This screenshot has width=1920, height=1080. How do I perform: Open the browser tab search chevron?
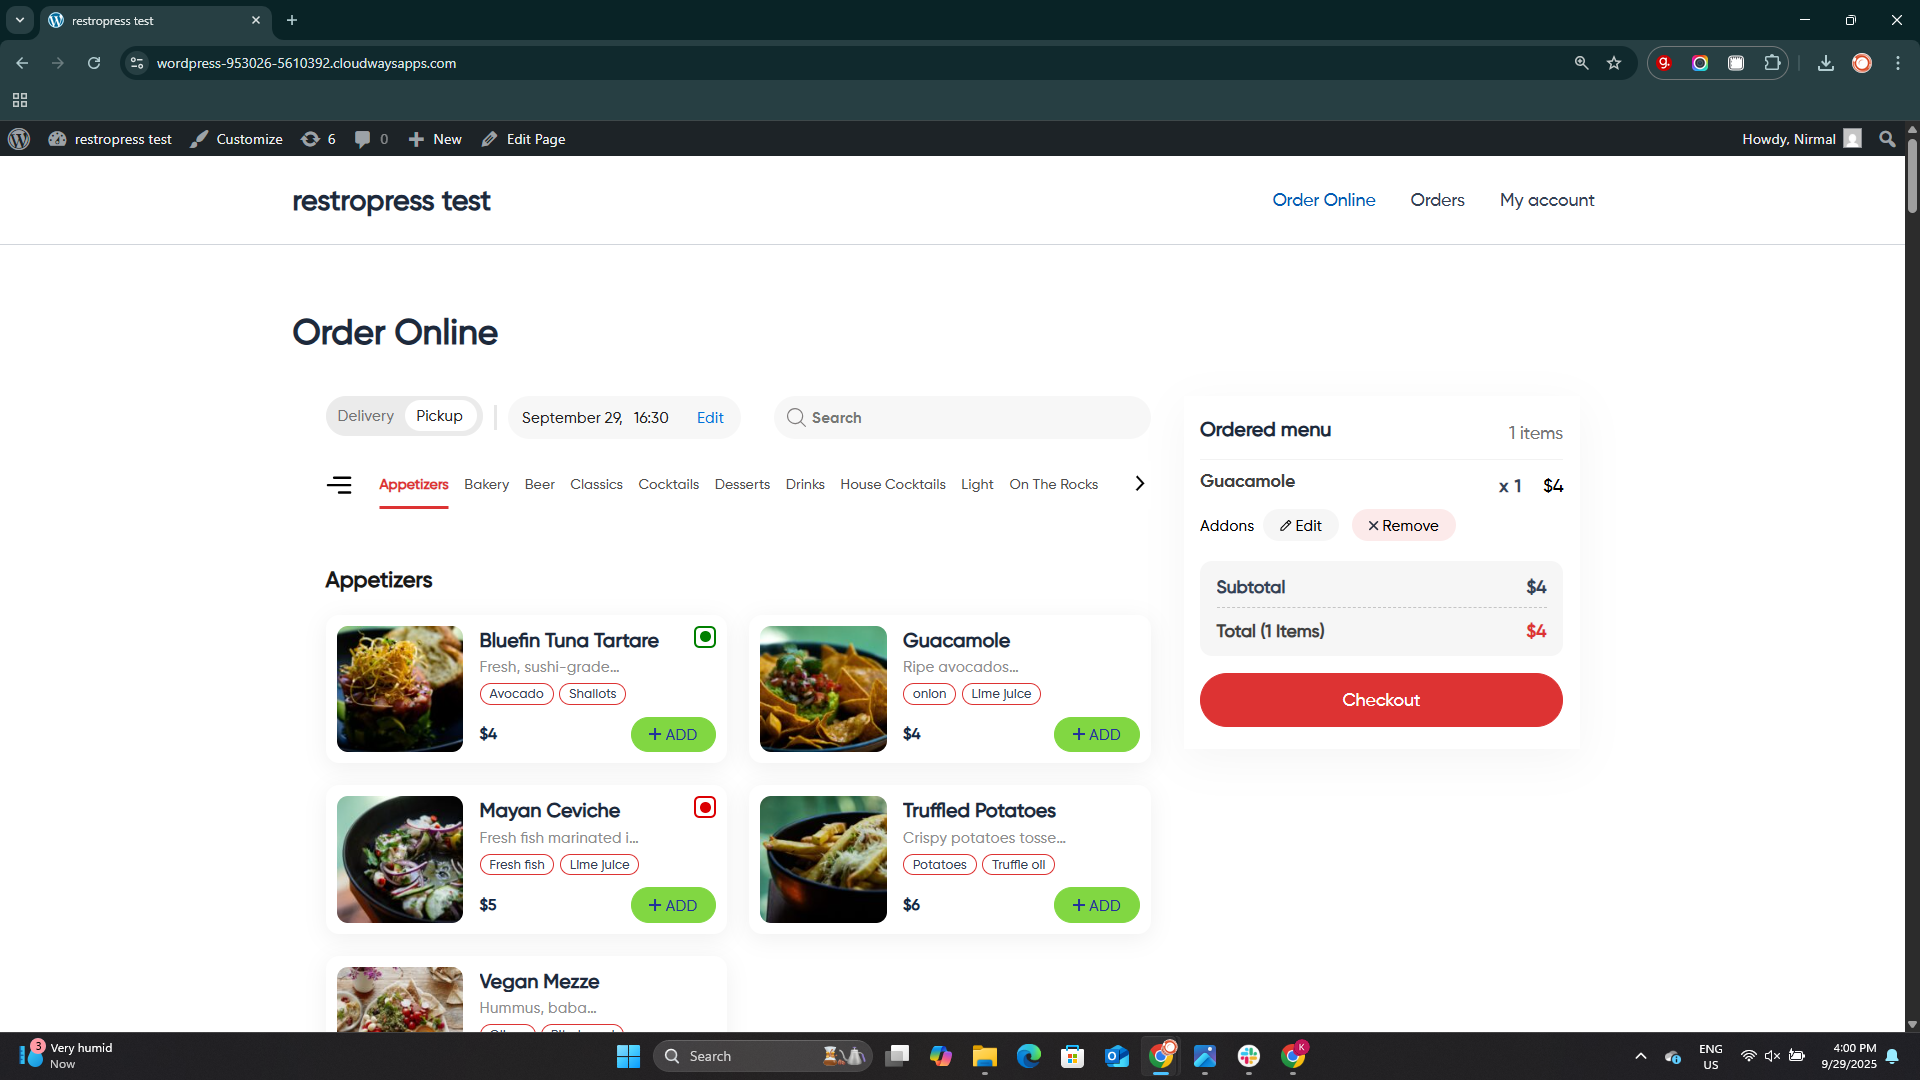19,20
